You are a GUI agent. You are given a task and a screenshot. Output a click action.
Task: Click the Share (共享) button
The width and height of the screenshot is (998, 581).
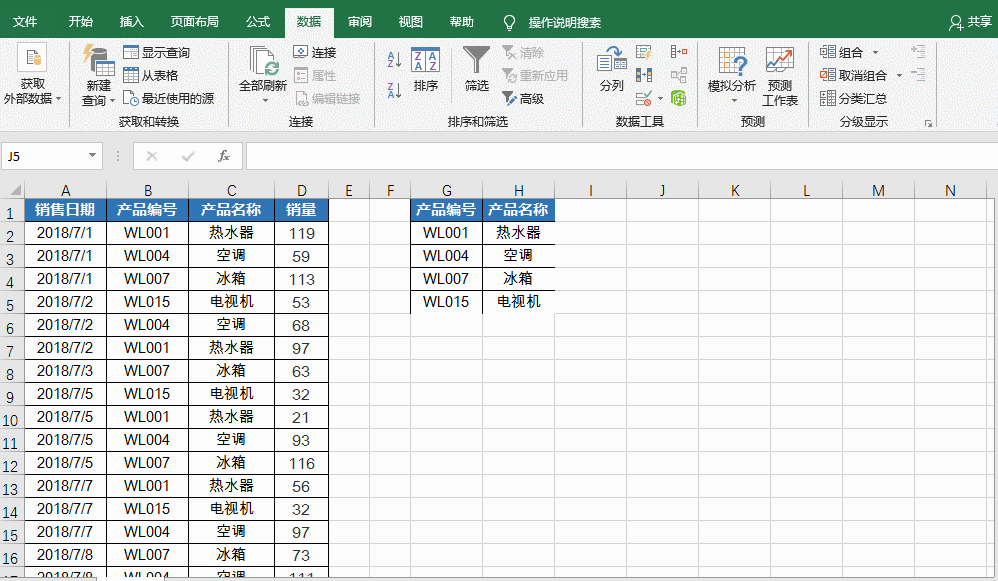click(971, 22)
